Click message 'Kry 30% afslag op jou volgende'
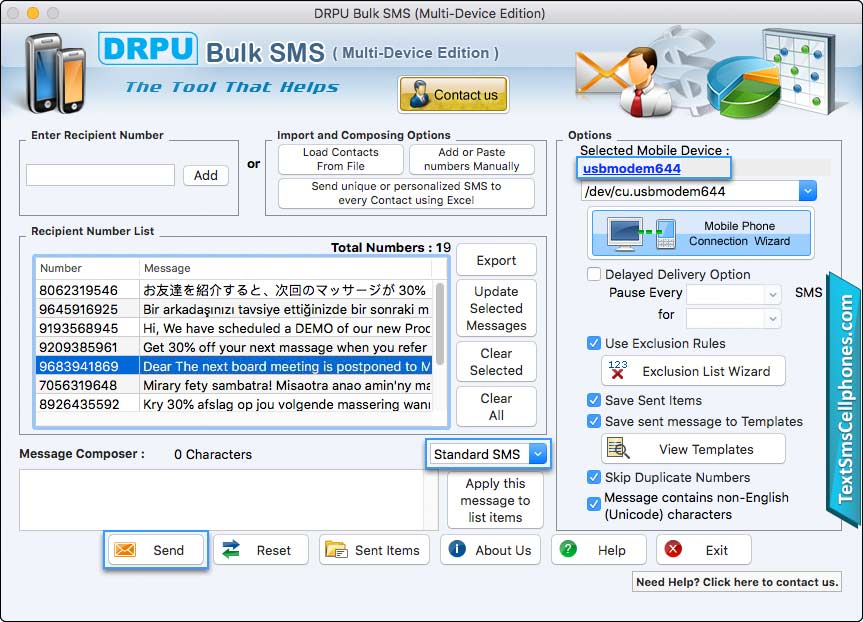 (x=286, y=405)
